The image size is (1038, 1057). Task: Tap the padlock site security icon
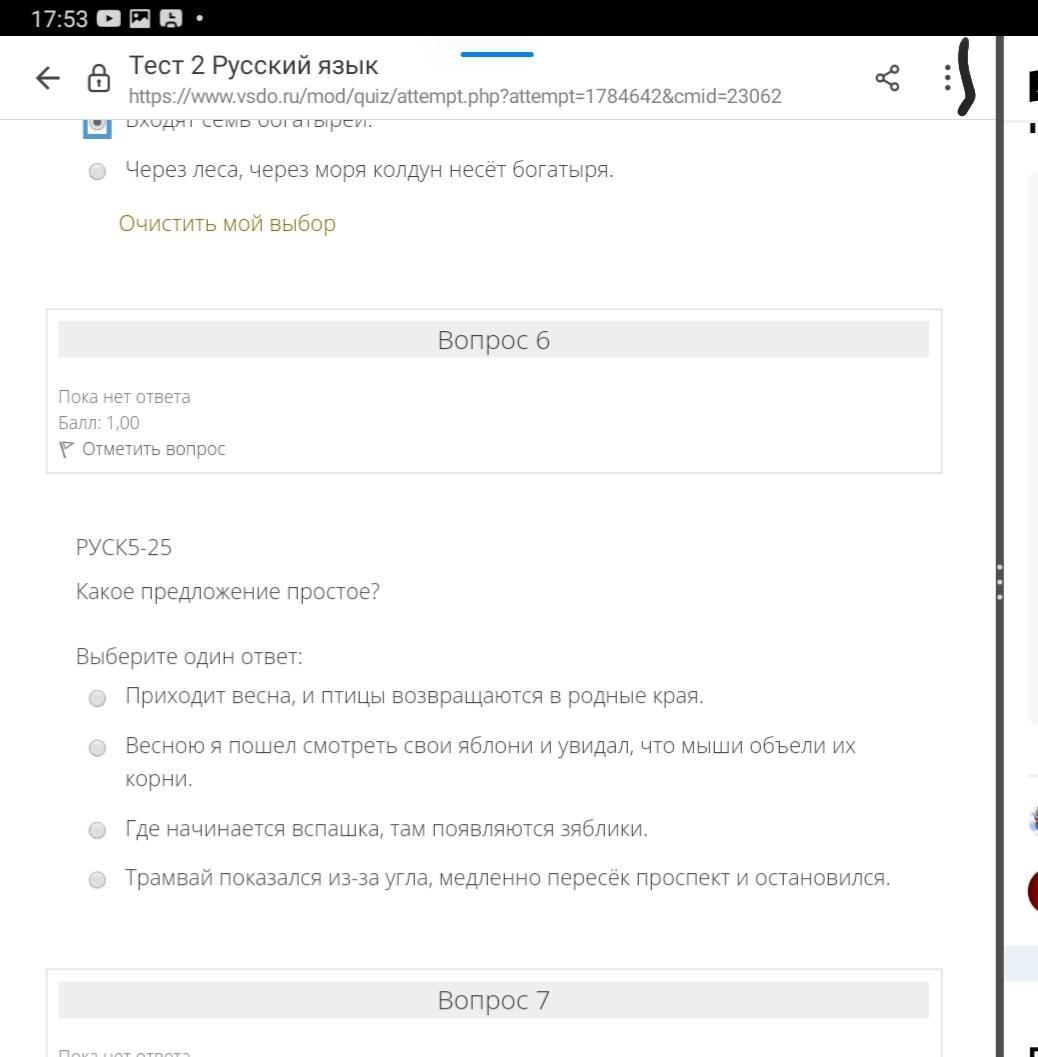click(99, 80)
